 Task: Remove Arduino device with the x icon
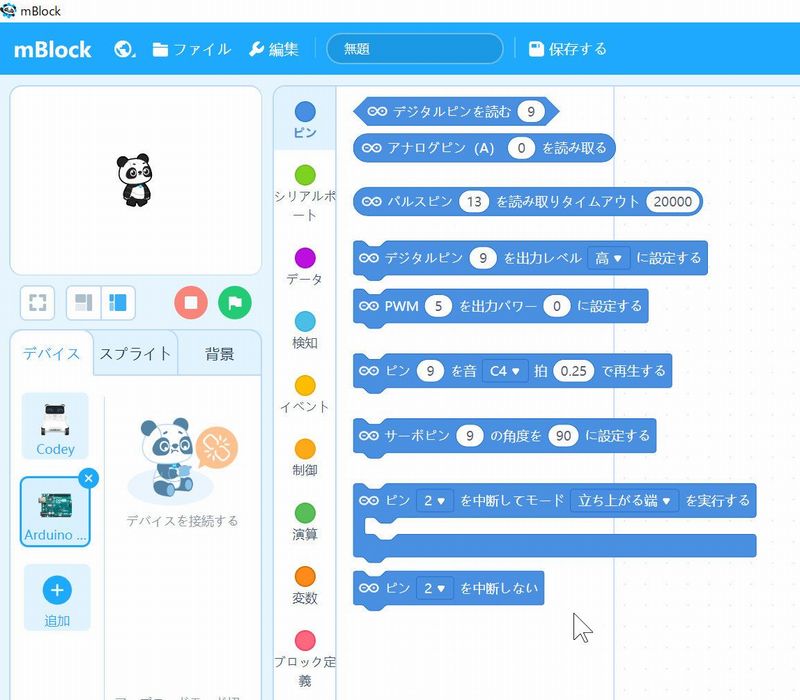tap(88, 479)
